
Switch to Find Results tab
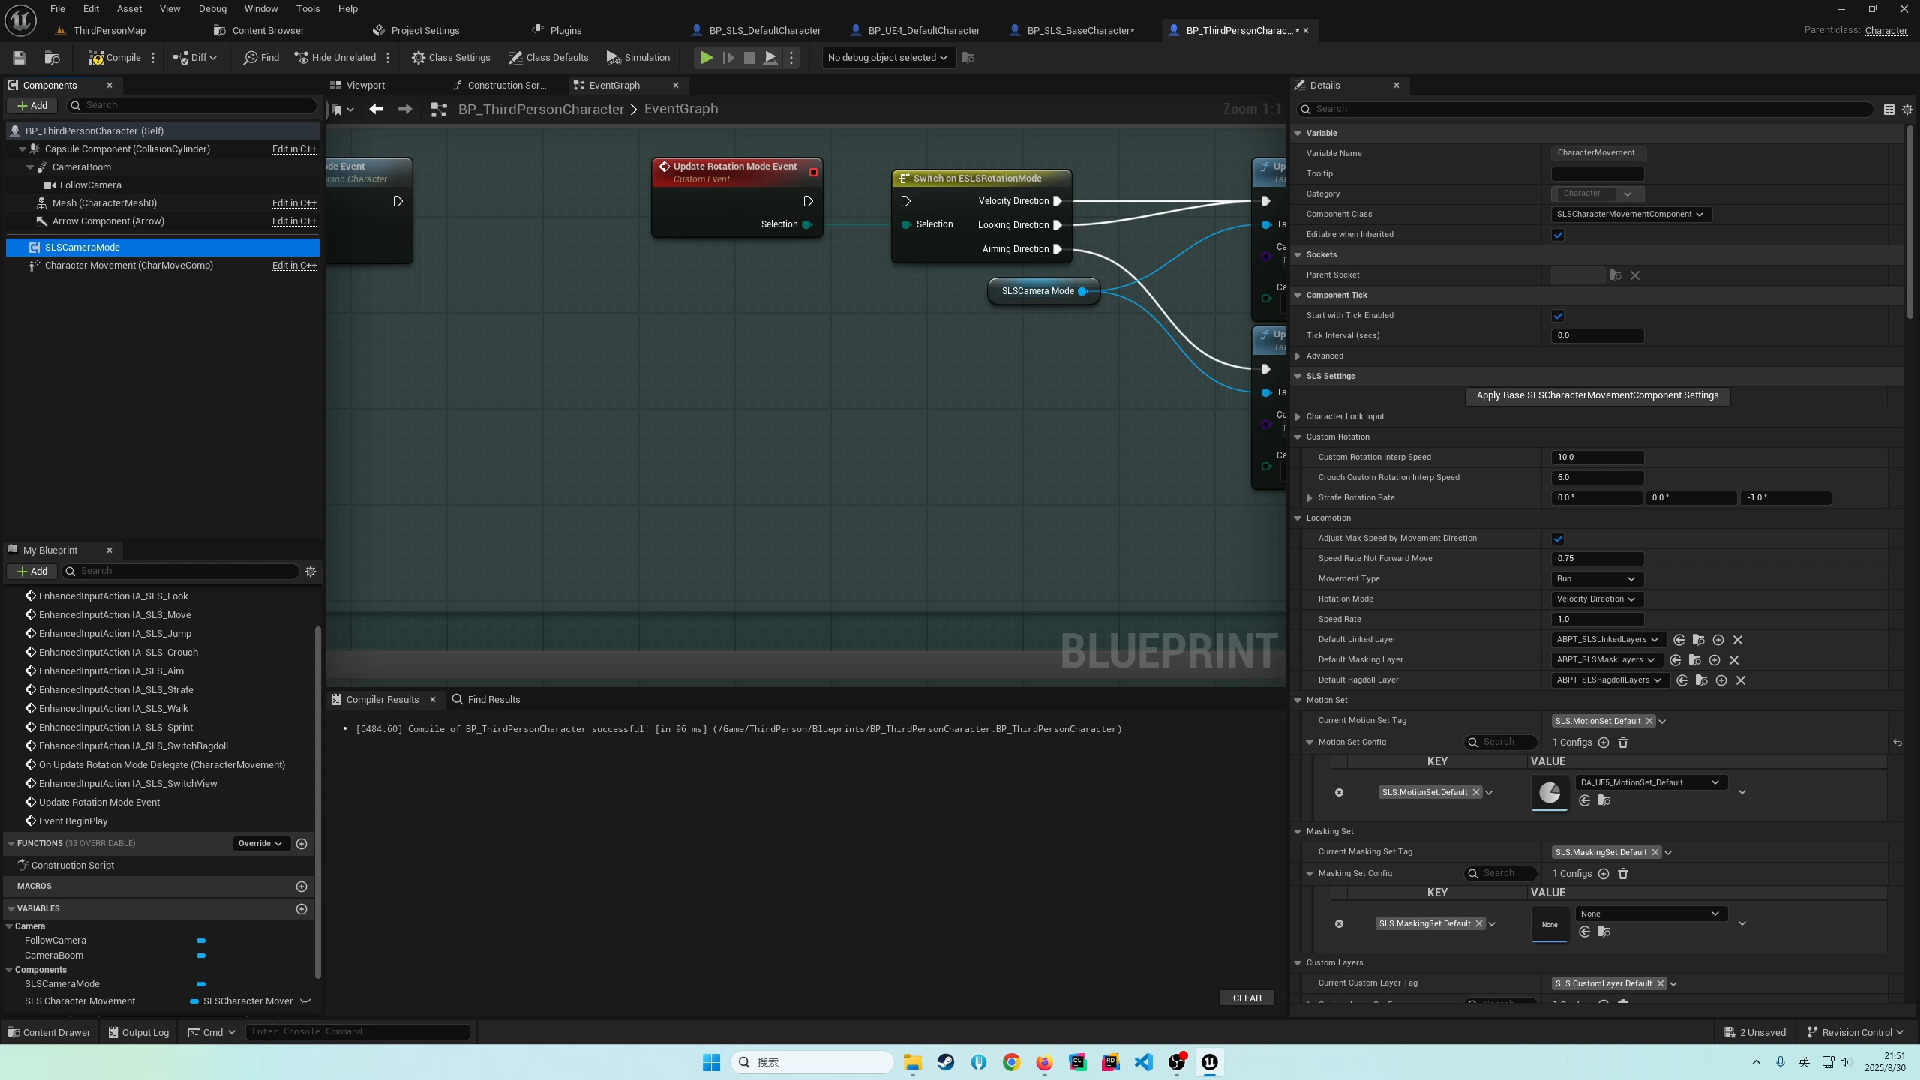click(486, 699)
